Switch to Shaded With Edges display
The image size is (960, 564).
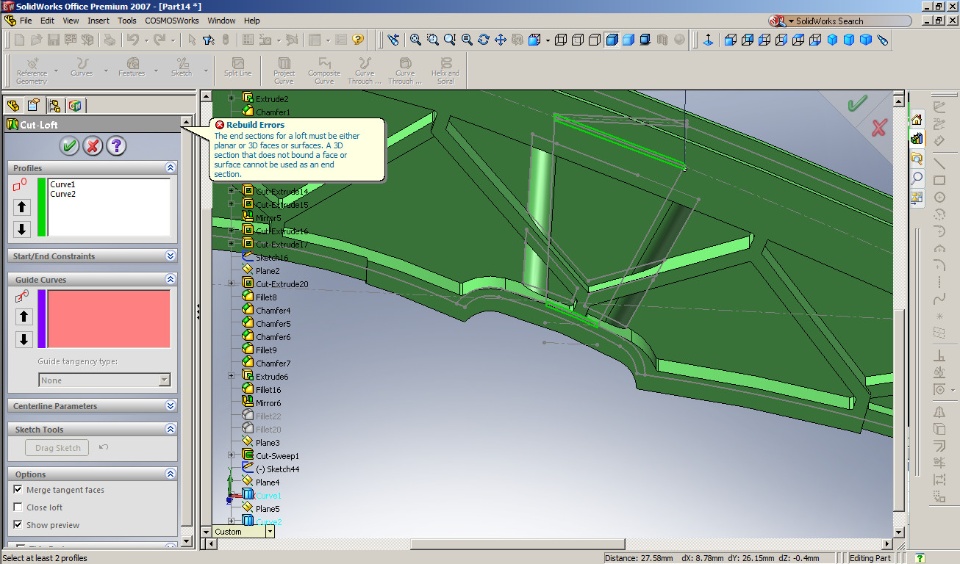611,40
